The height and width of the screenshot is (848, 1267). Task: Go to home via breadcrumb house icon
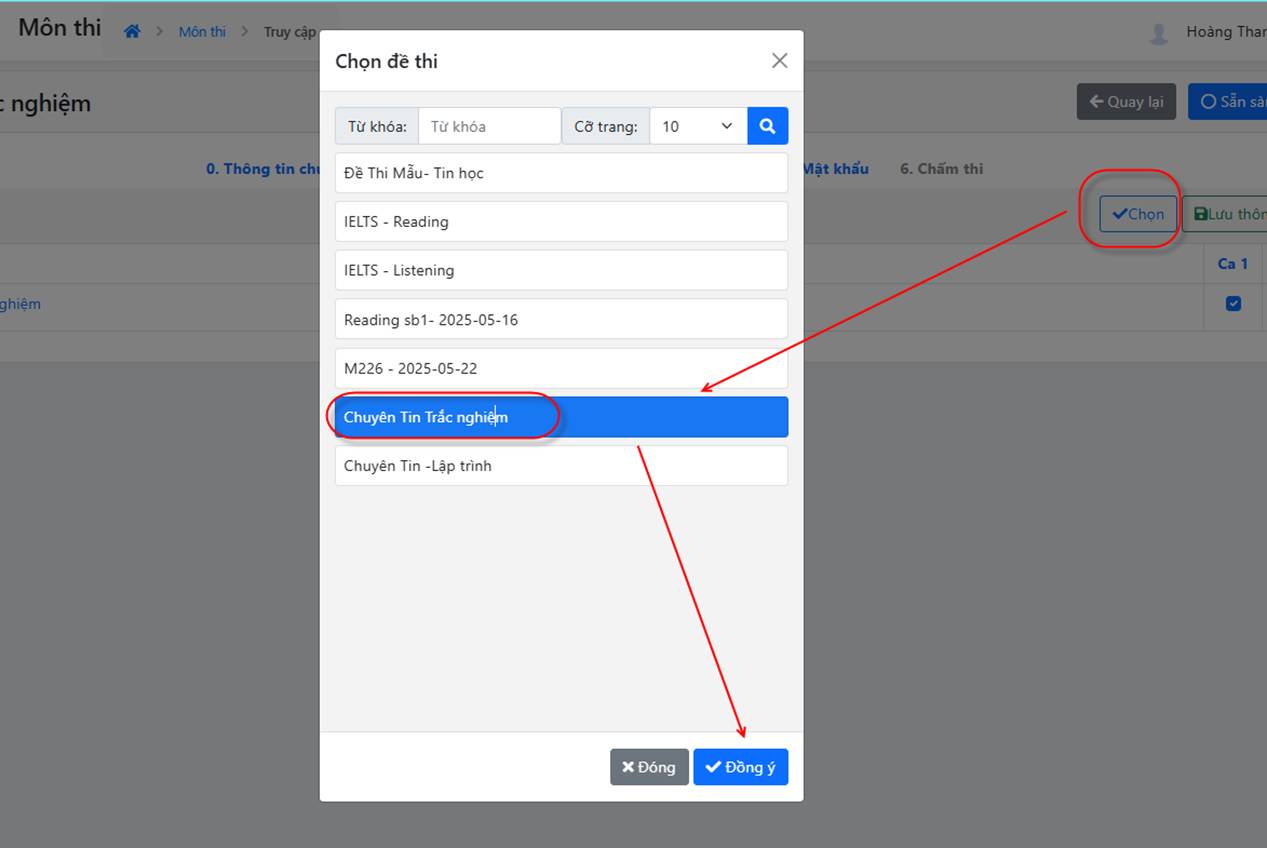pos(132,32)
